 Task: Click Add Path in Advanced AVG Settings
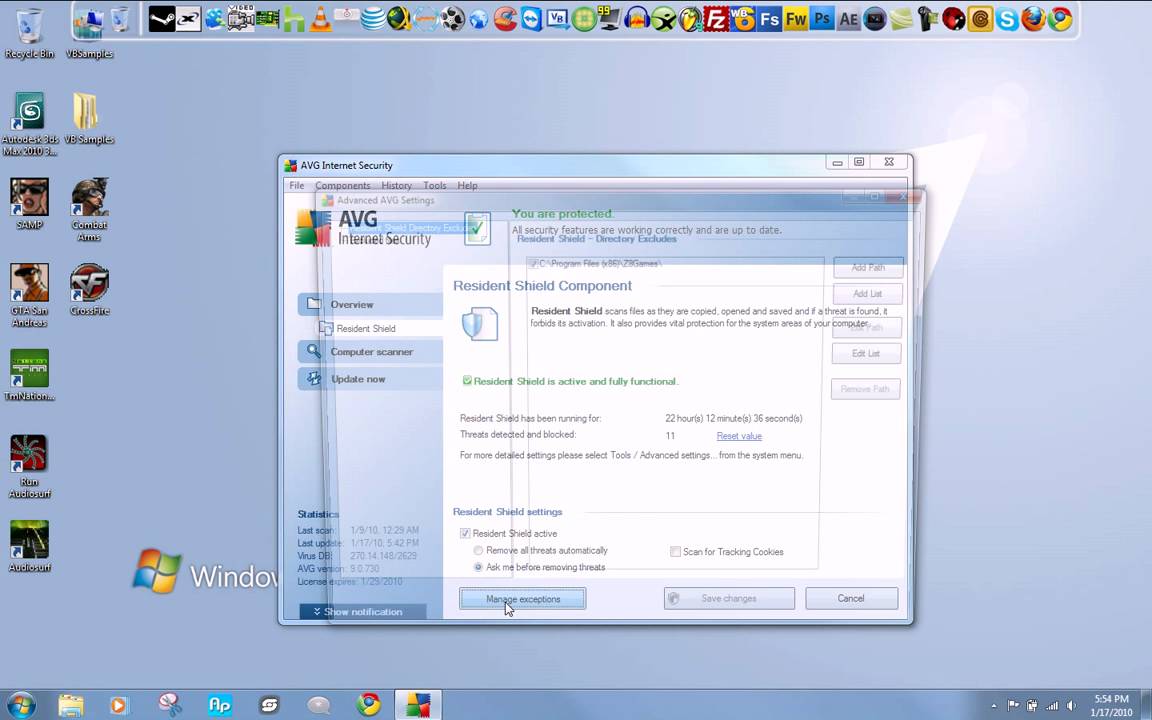(868, 267)
